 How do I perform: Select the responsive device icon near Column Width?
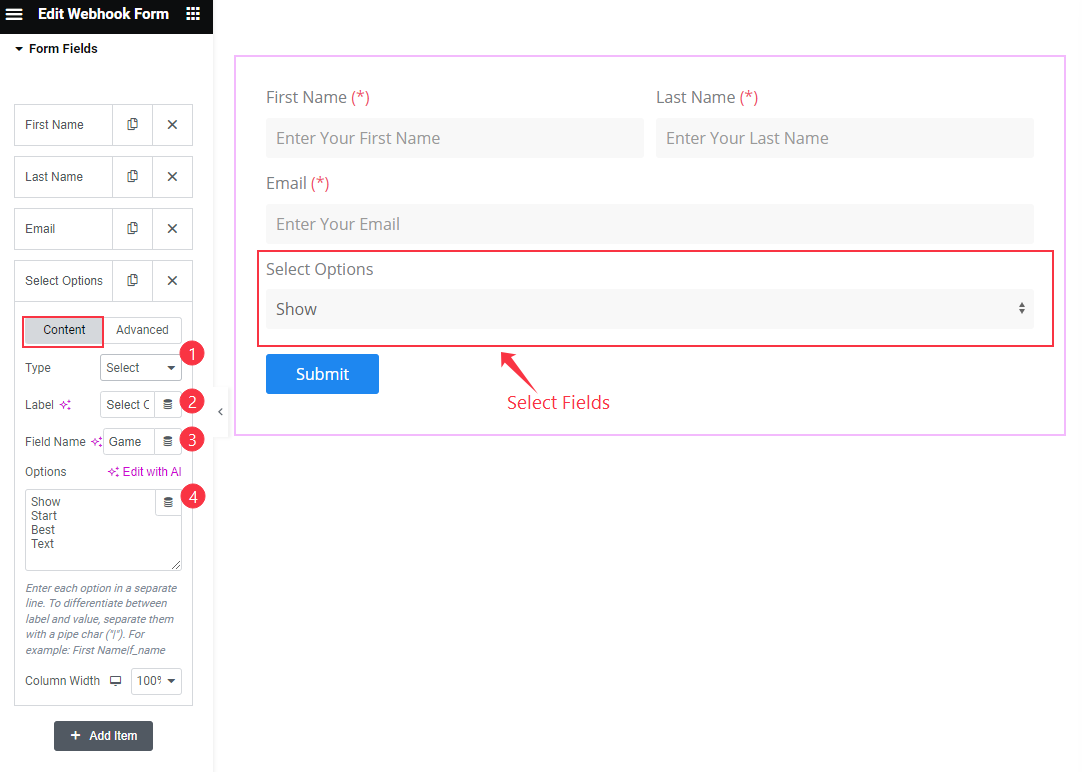pos(115,681)
